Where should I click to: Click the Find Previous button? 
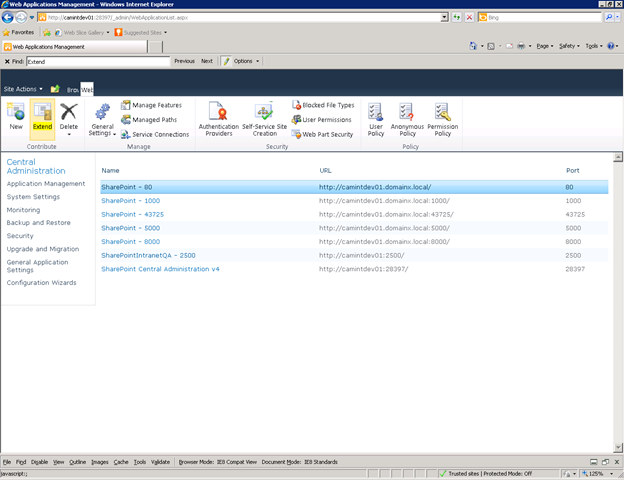pyautogui.click(x=184, y=61)
